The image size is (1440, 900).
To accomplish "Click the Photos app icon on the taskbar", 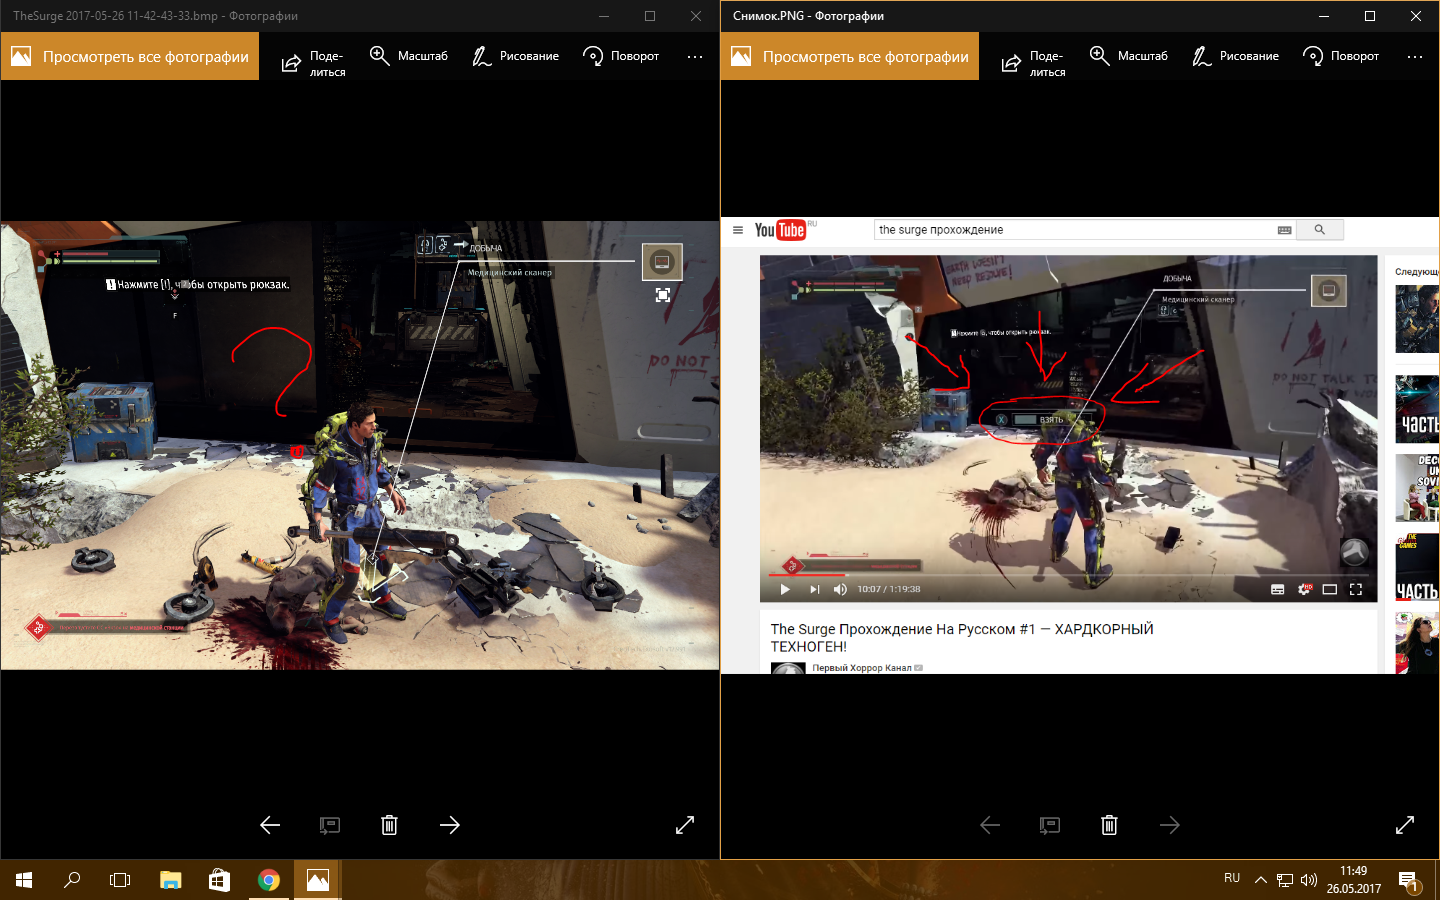I will [317, 880].
